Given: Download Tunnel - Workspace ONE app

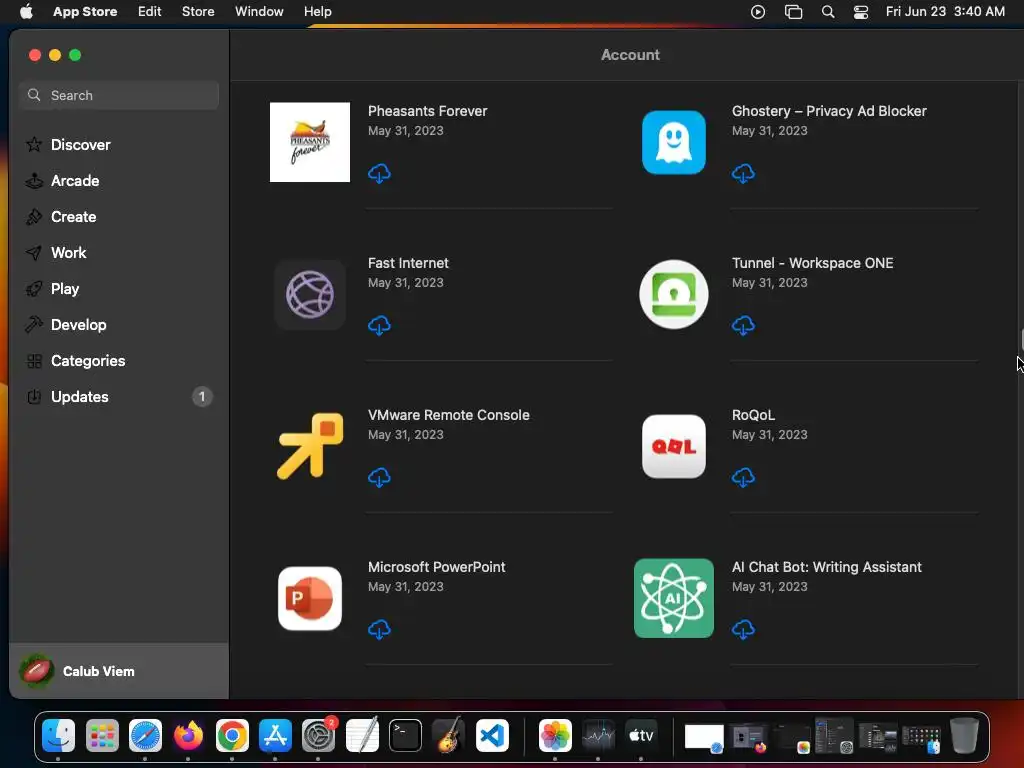Looking at the screenshot, I should [x=743, y=325].
